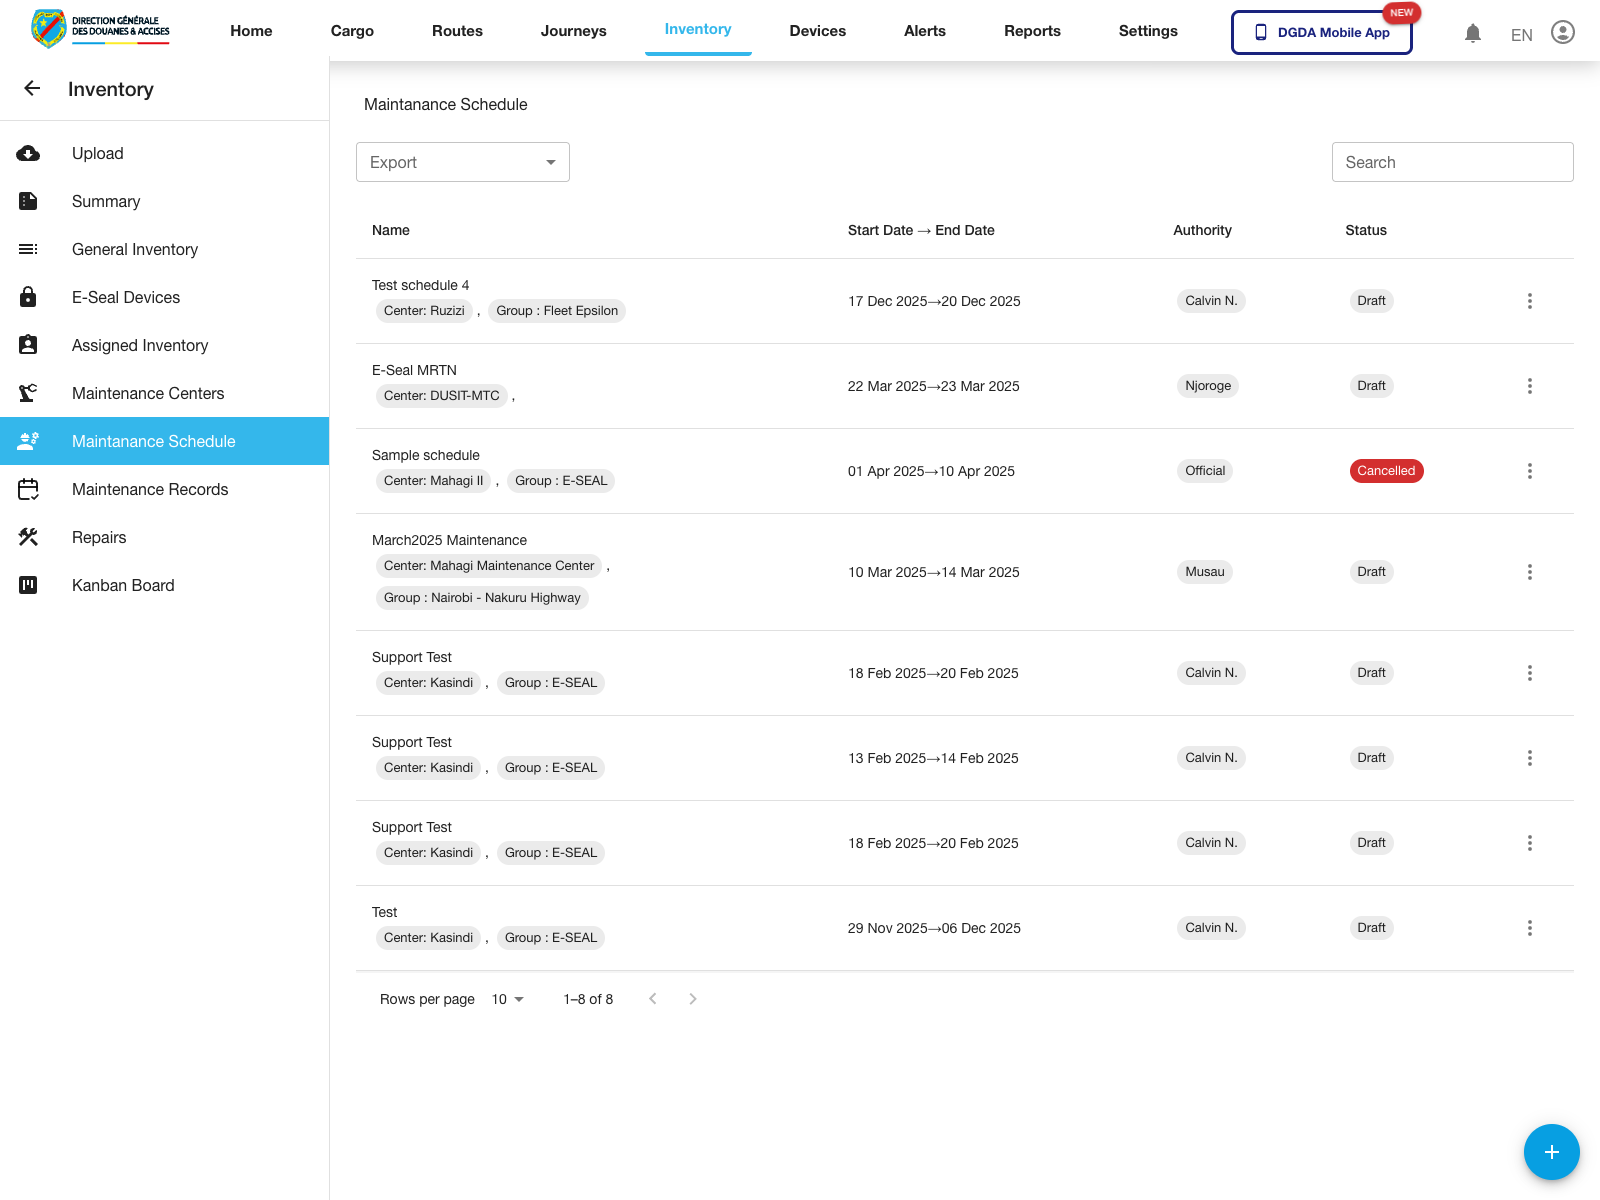
Task: Open the Reports tab in the top navigation
Action: pyautogui.click(x=1032, y=31)
